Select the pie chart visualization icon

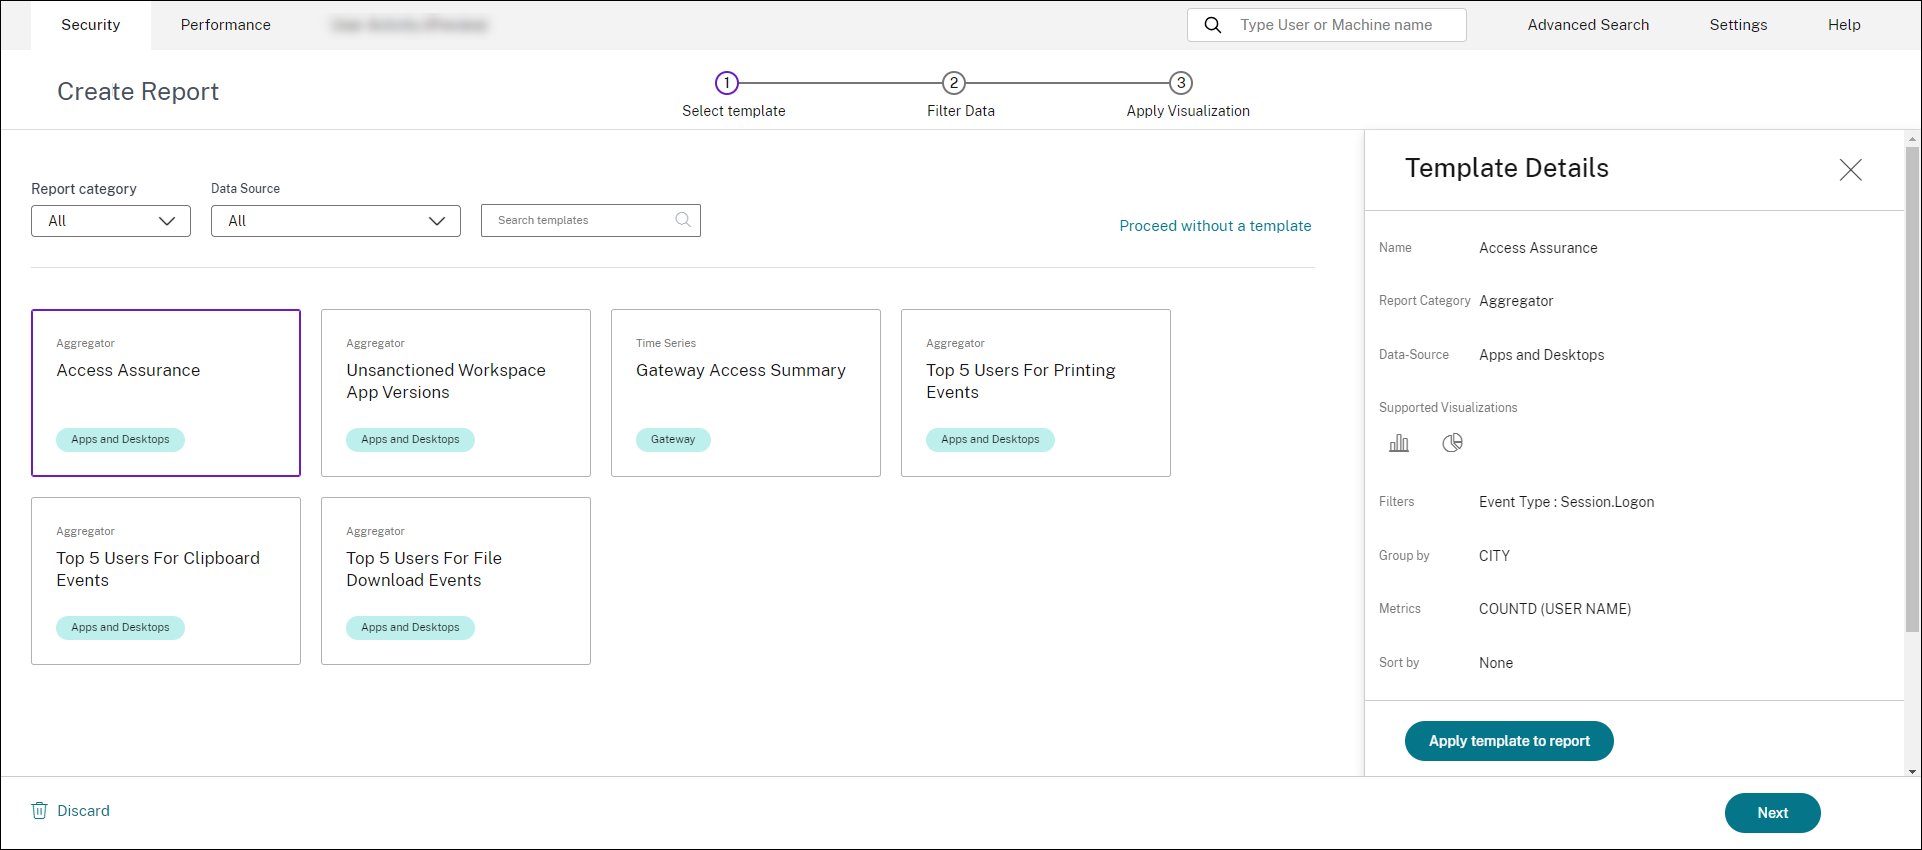(1452, 443)
